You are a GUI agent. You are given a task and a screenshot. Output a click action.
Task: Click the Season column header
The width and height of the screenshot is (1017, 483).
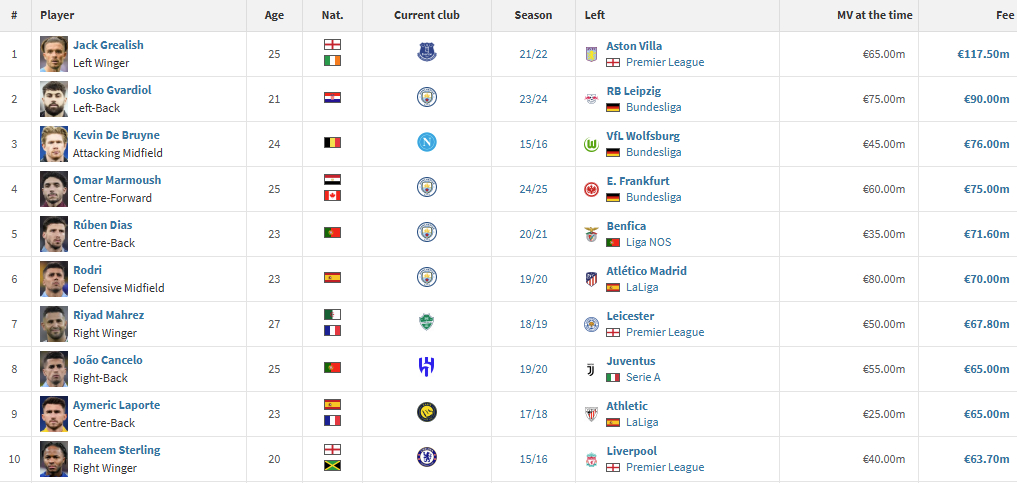pyautogui.click(x=533, y=15)
